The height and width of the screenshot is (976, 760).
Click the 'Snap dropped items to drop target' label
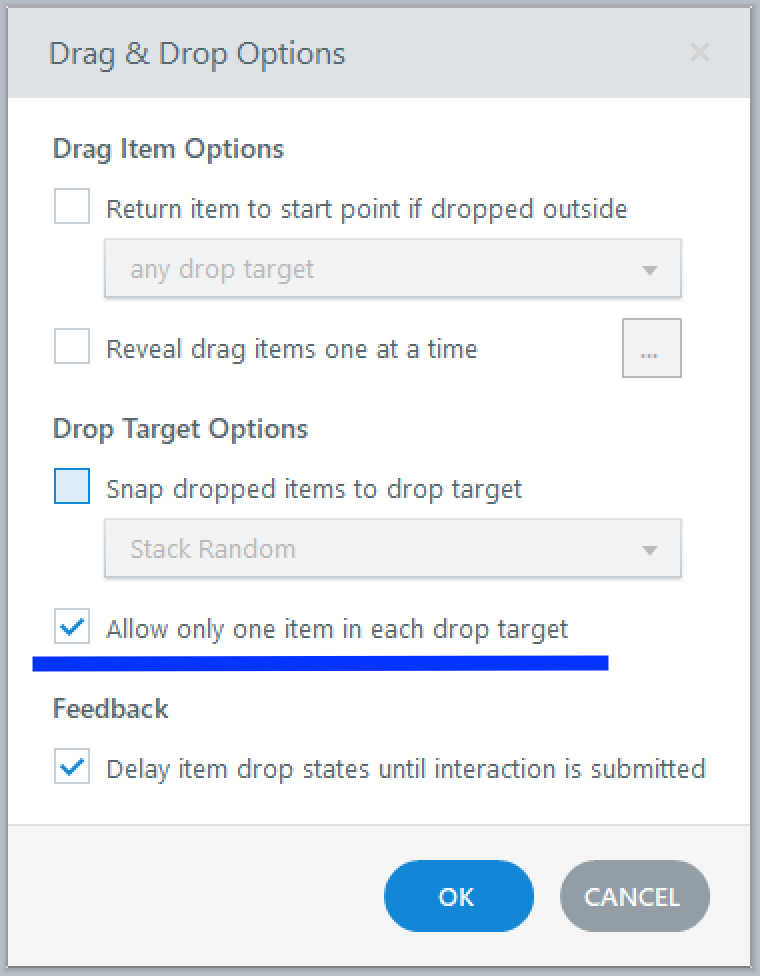pos(313,489)
